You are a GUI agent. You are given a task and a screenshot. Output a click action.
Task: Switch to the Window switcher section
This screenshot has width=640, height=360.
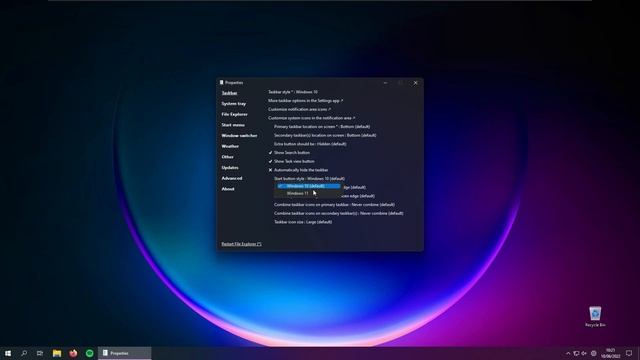coord(239,136)
